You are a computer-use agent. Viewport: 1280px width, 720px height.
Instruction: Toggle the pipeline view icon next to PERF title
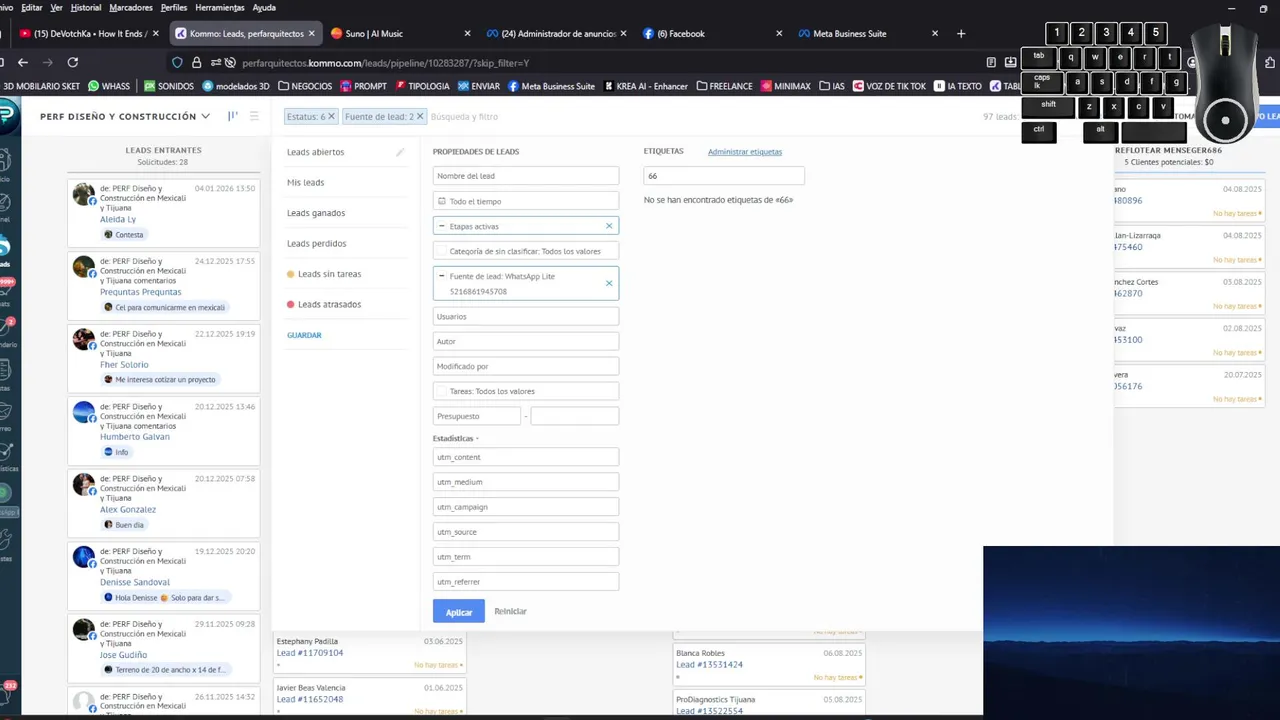(x=233, y=116)
